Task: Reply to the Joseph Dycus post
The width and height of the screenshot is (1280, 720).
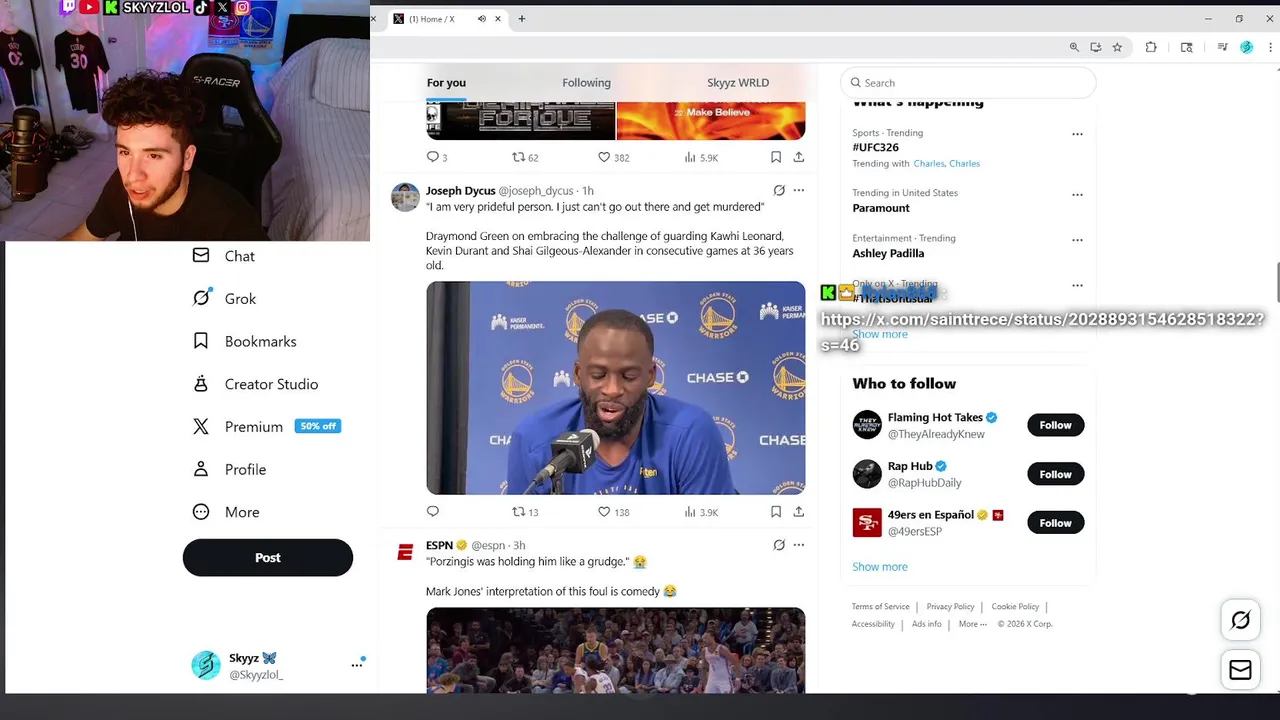Action: tap(433, 512)
